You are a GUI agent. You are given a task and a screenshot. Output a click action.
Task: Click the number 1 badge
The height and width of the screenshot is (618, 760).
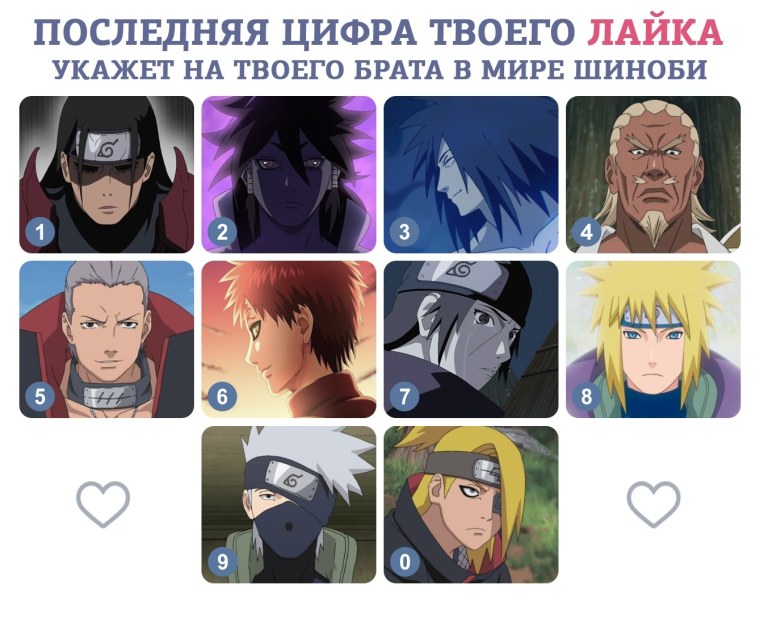tap(40, 232)
